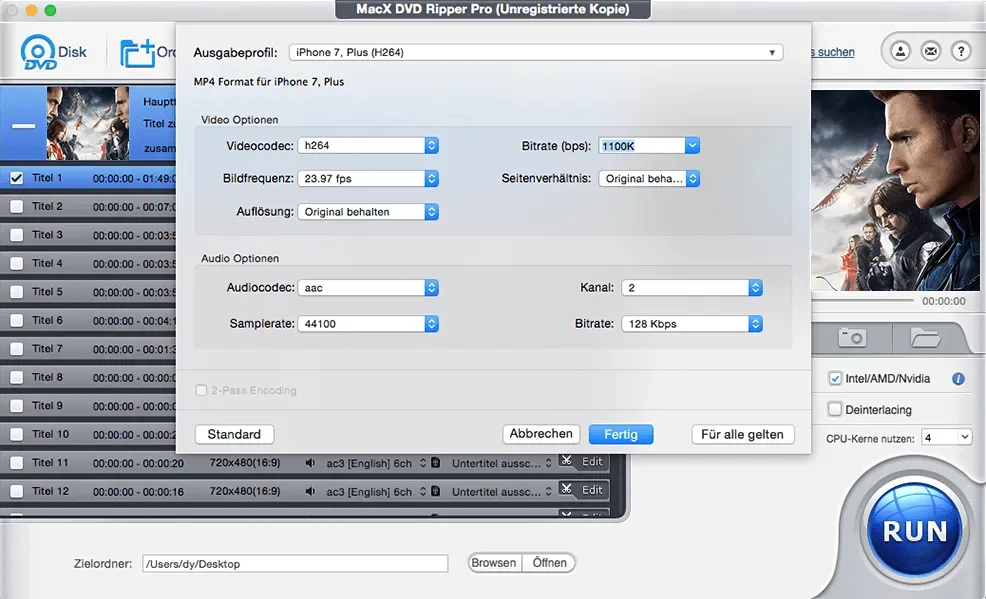Click the Zielordner path input field

(x=295, y=564)
